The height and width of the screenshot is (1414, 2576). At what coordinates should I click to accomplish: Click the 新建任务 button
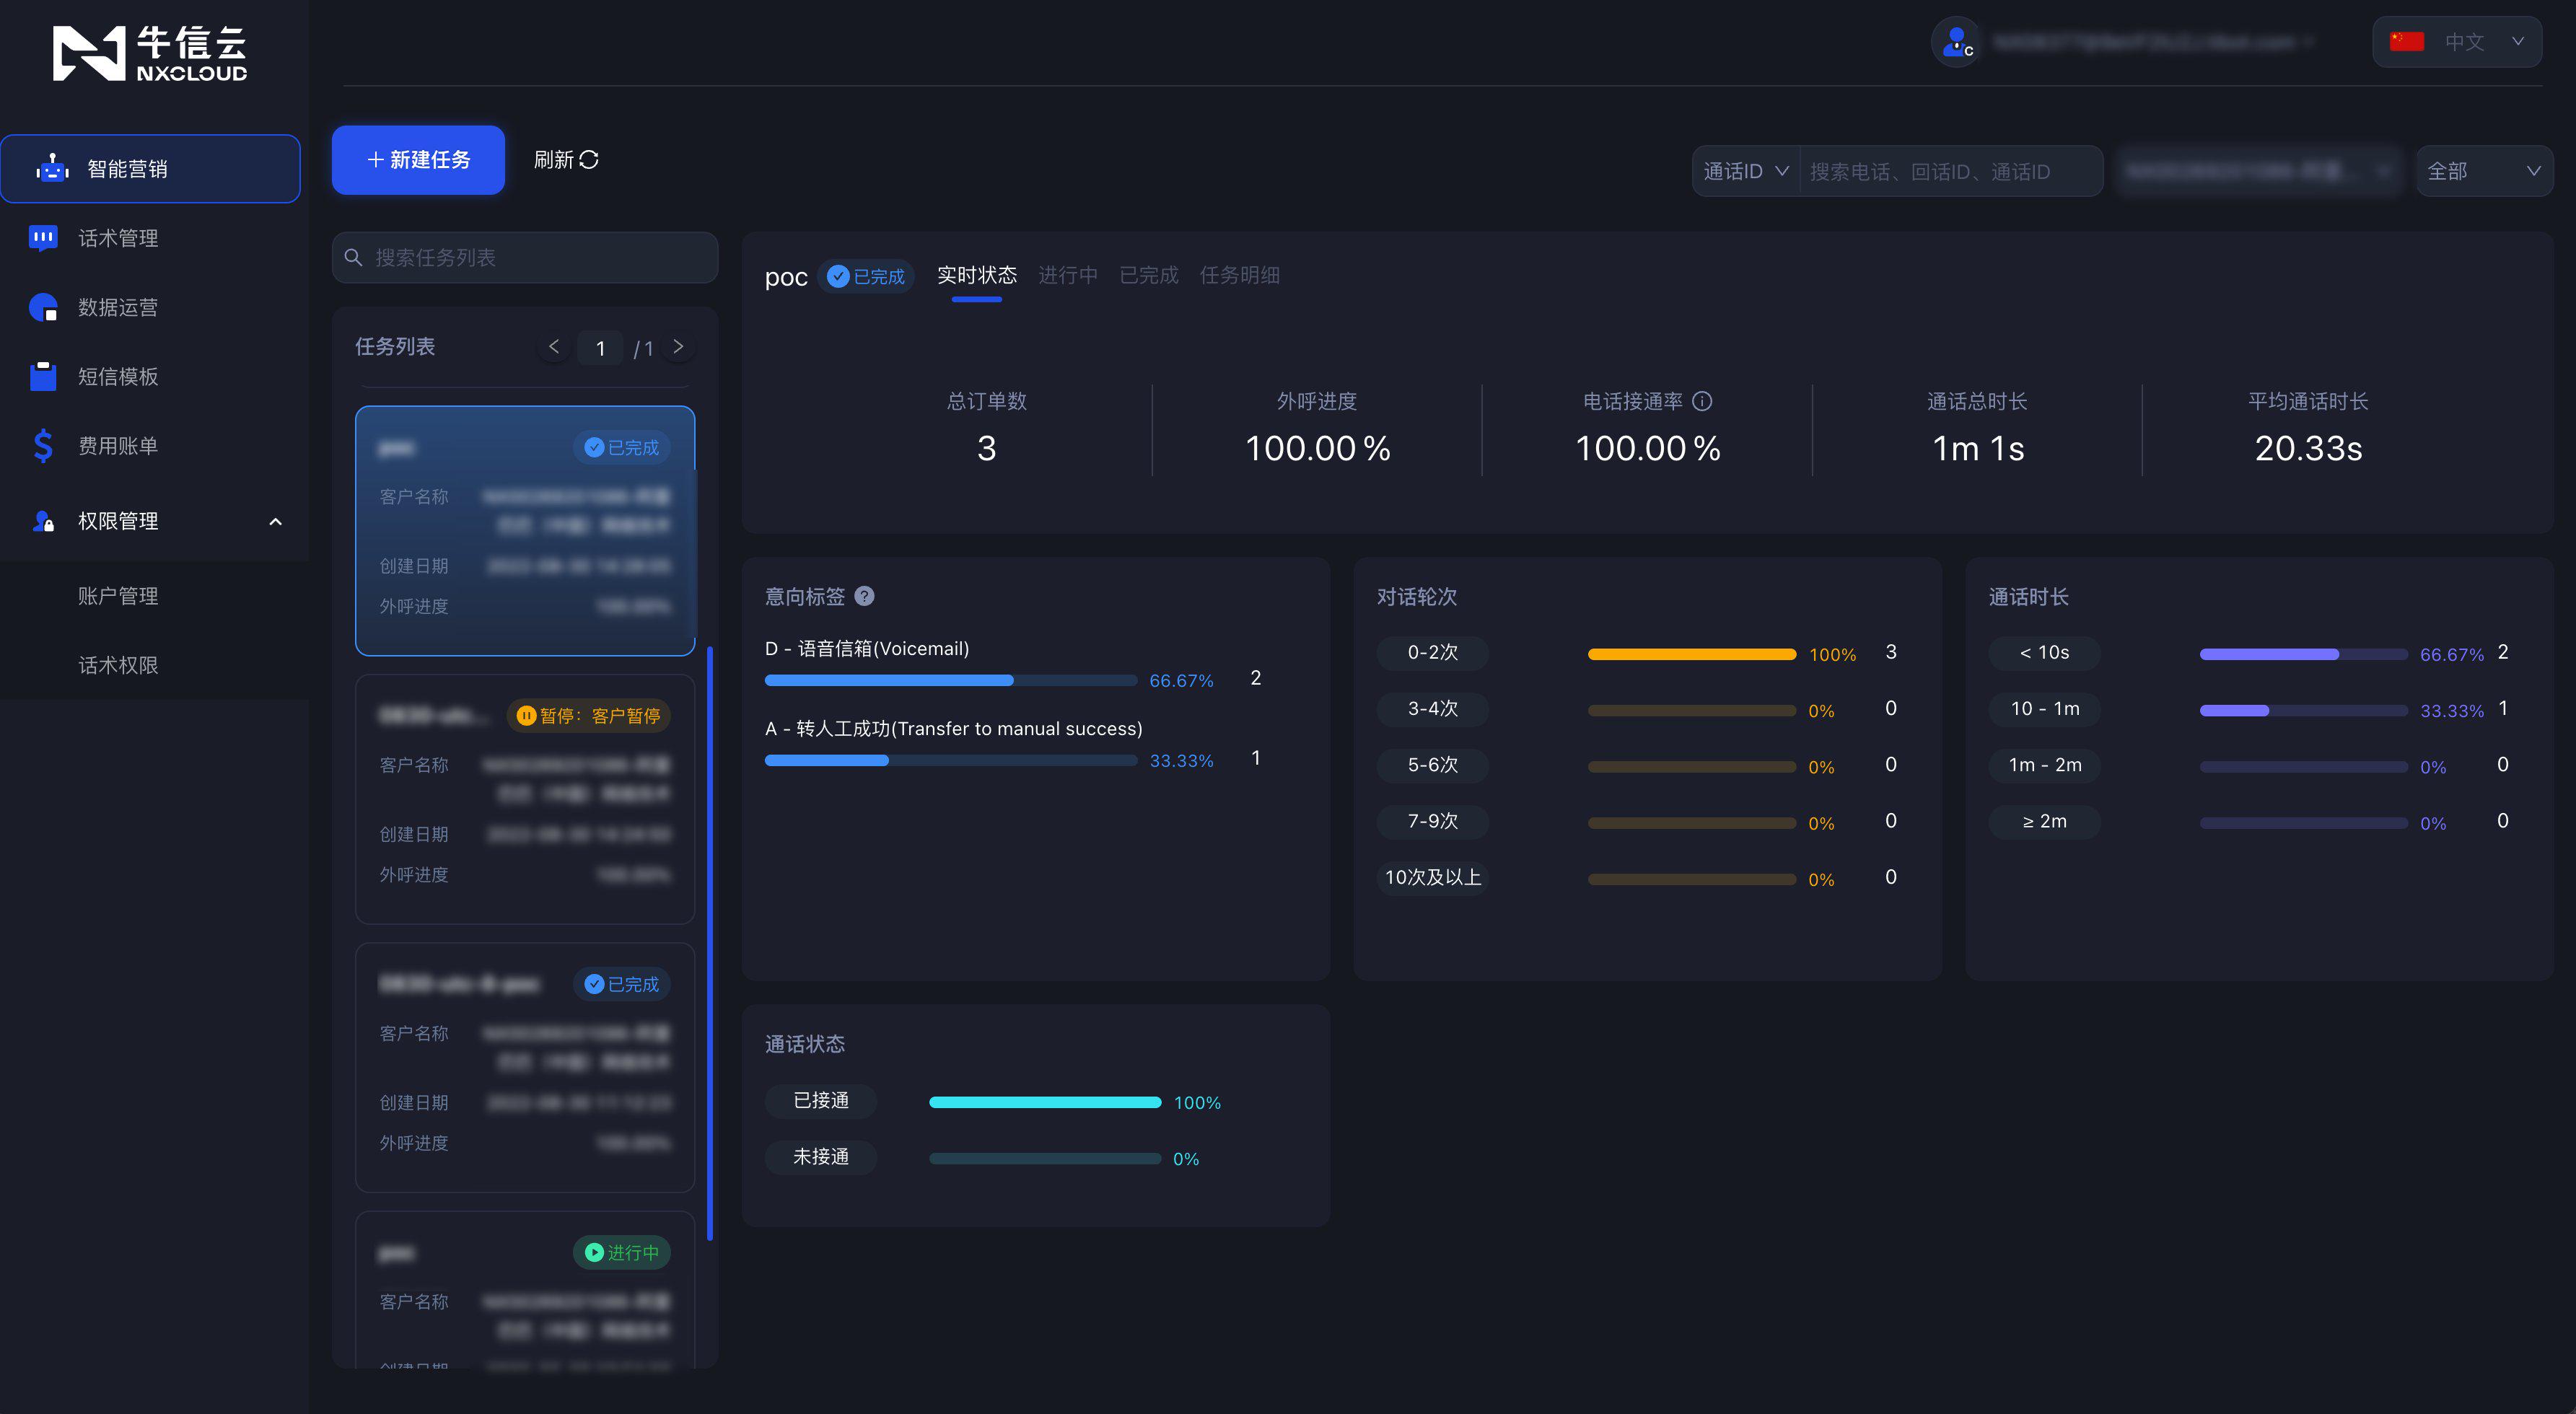click(x=418, y=160)
